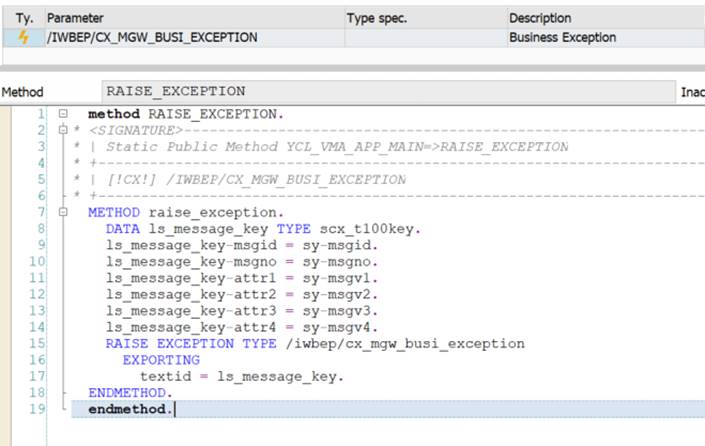Click the 'Method' field label
The image size is (705, 446).
click(22, 92)
